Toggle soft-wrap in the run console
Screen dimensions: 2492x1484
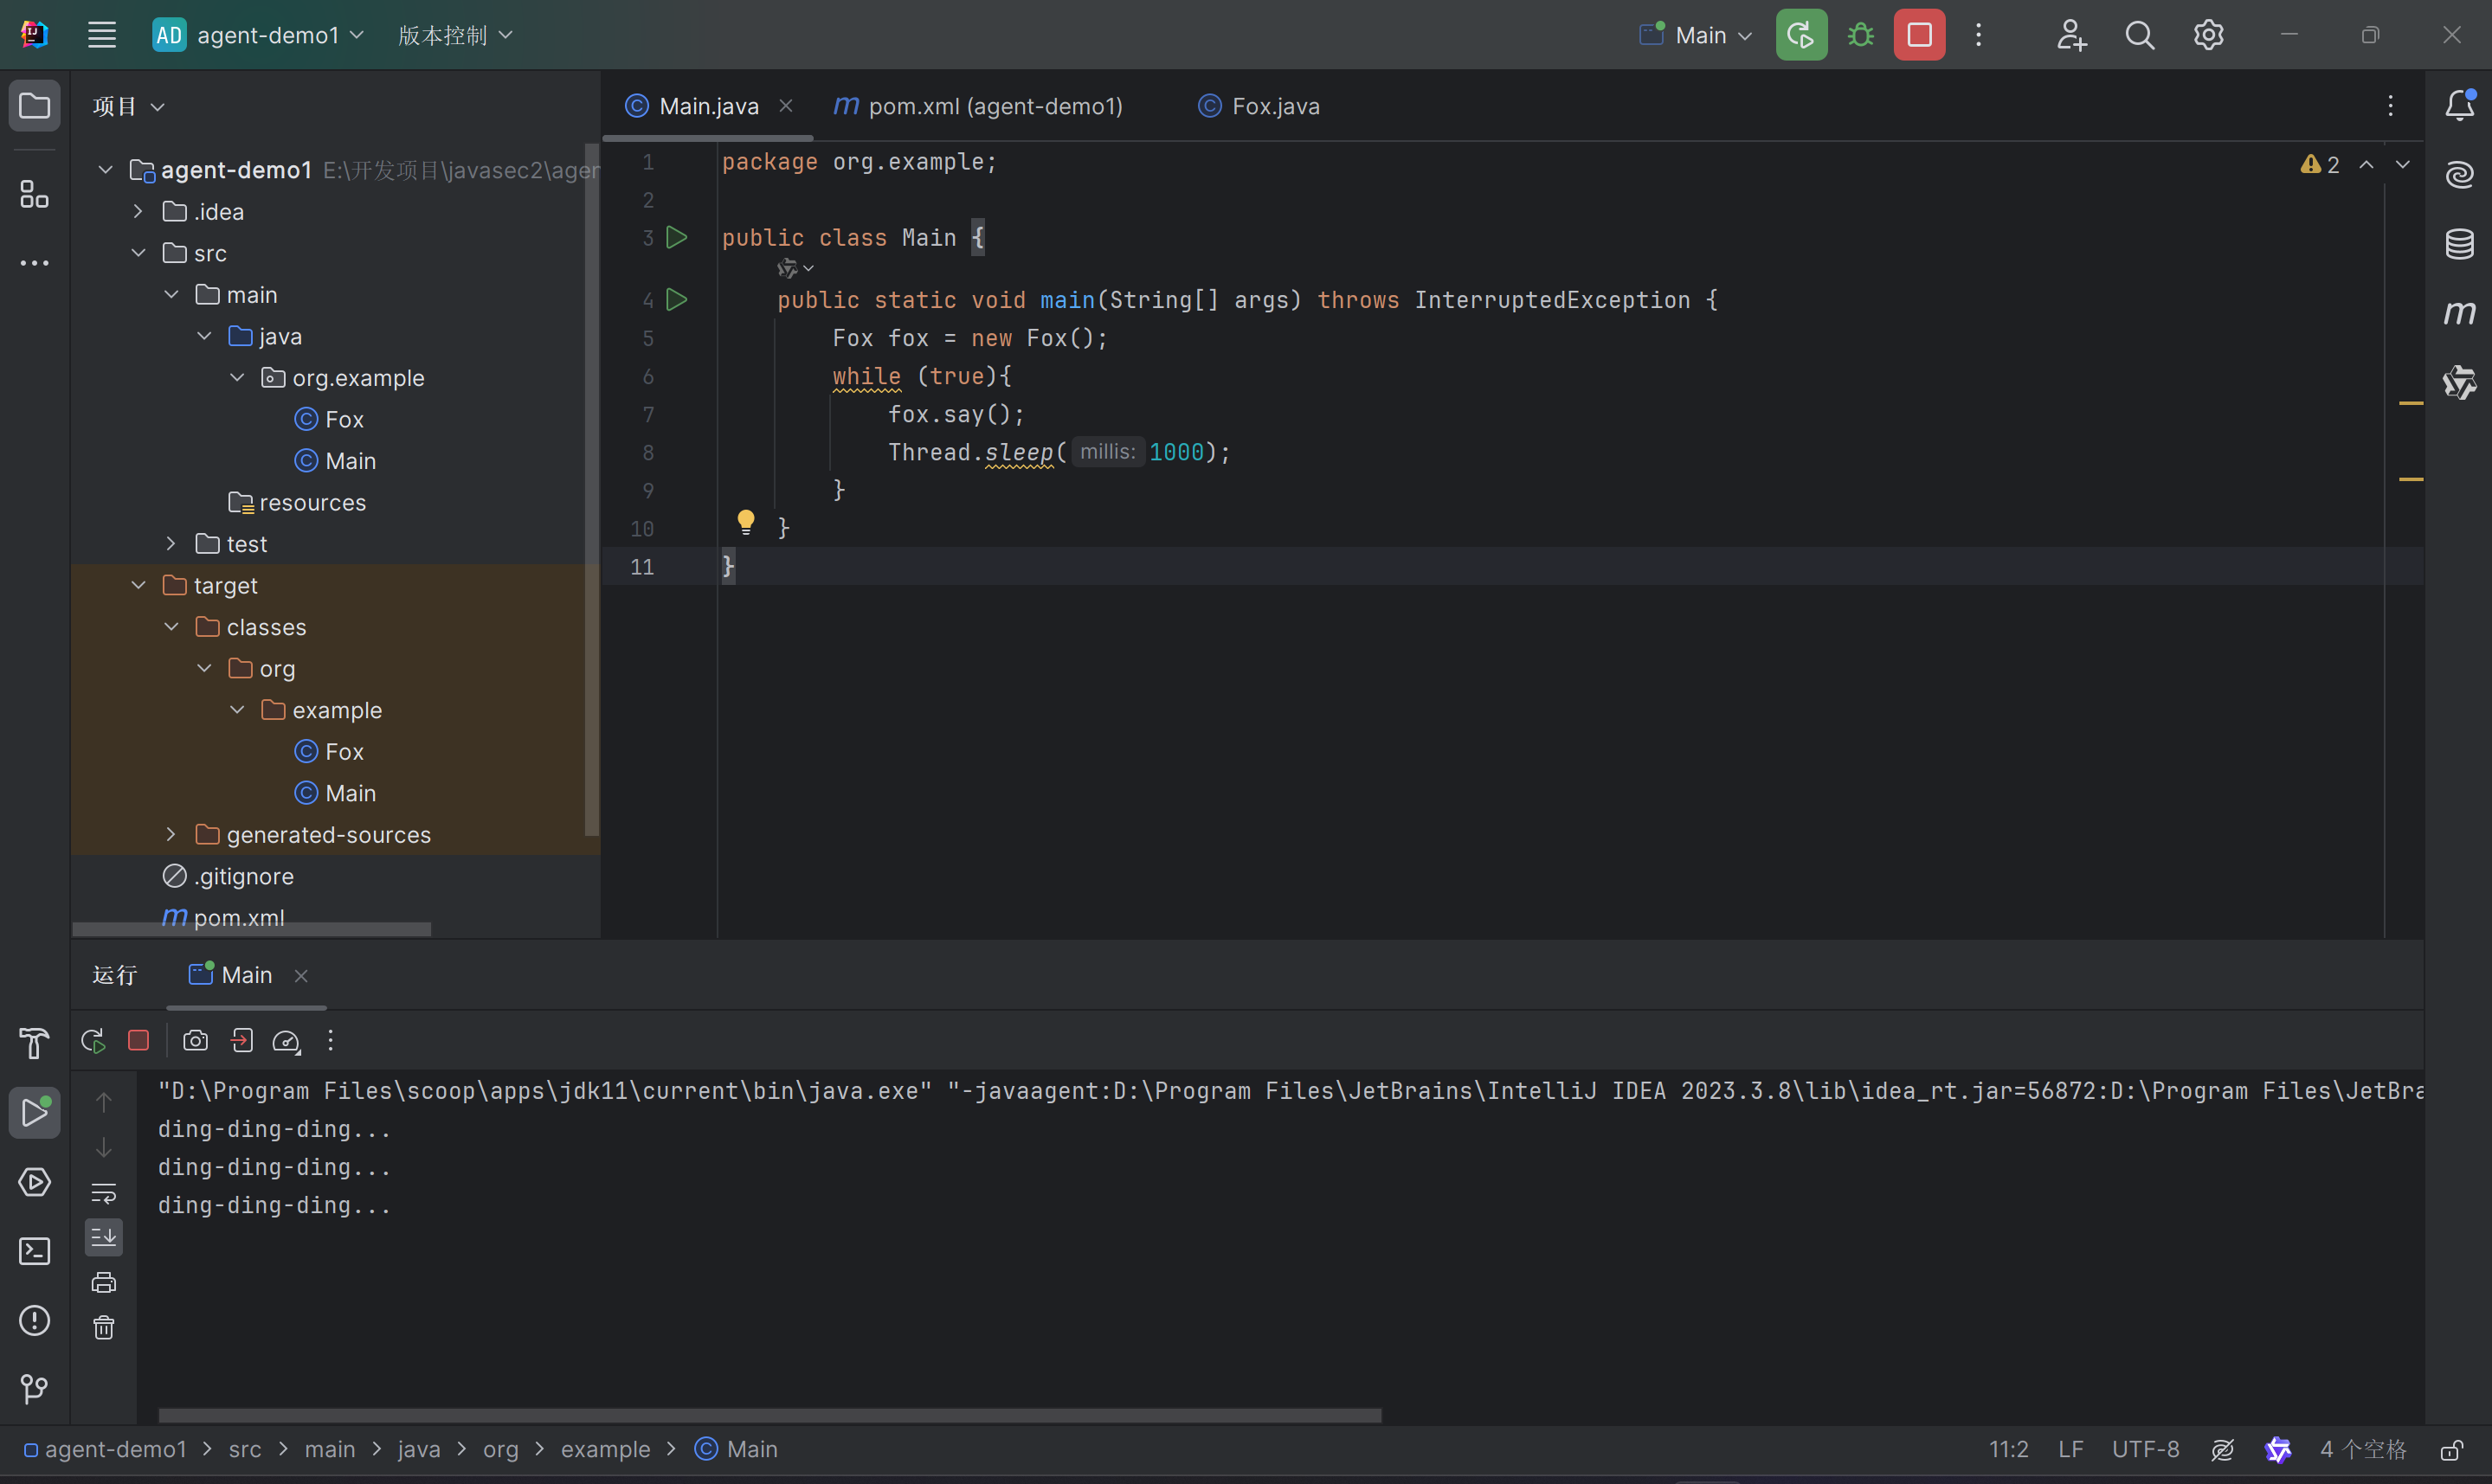pyautogui.click(x=104, y=1193)
